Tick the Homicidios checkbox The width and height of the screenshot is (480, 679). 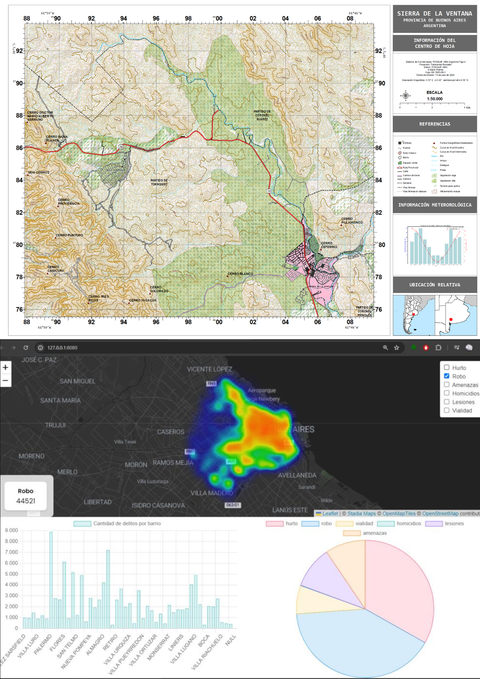click(x=447, y=393)
